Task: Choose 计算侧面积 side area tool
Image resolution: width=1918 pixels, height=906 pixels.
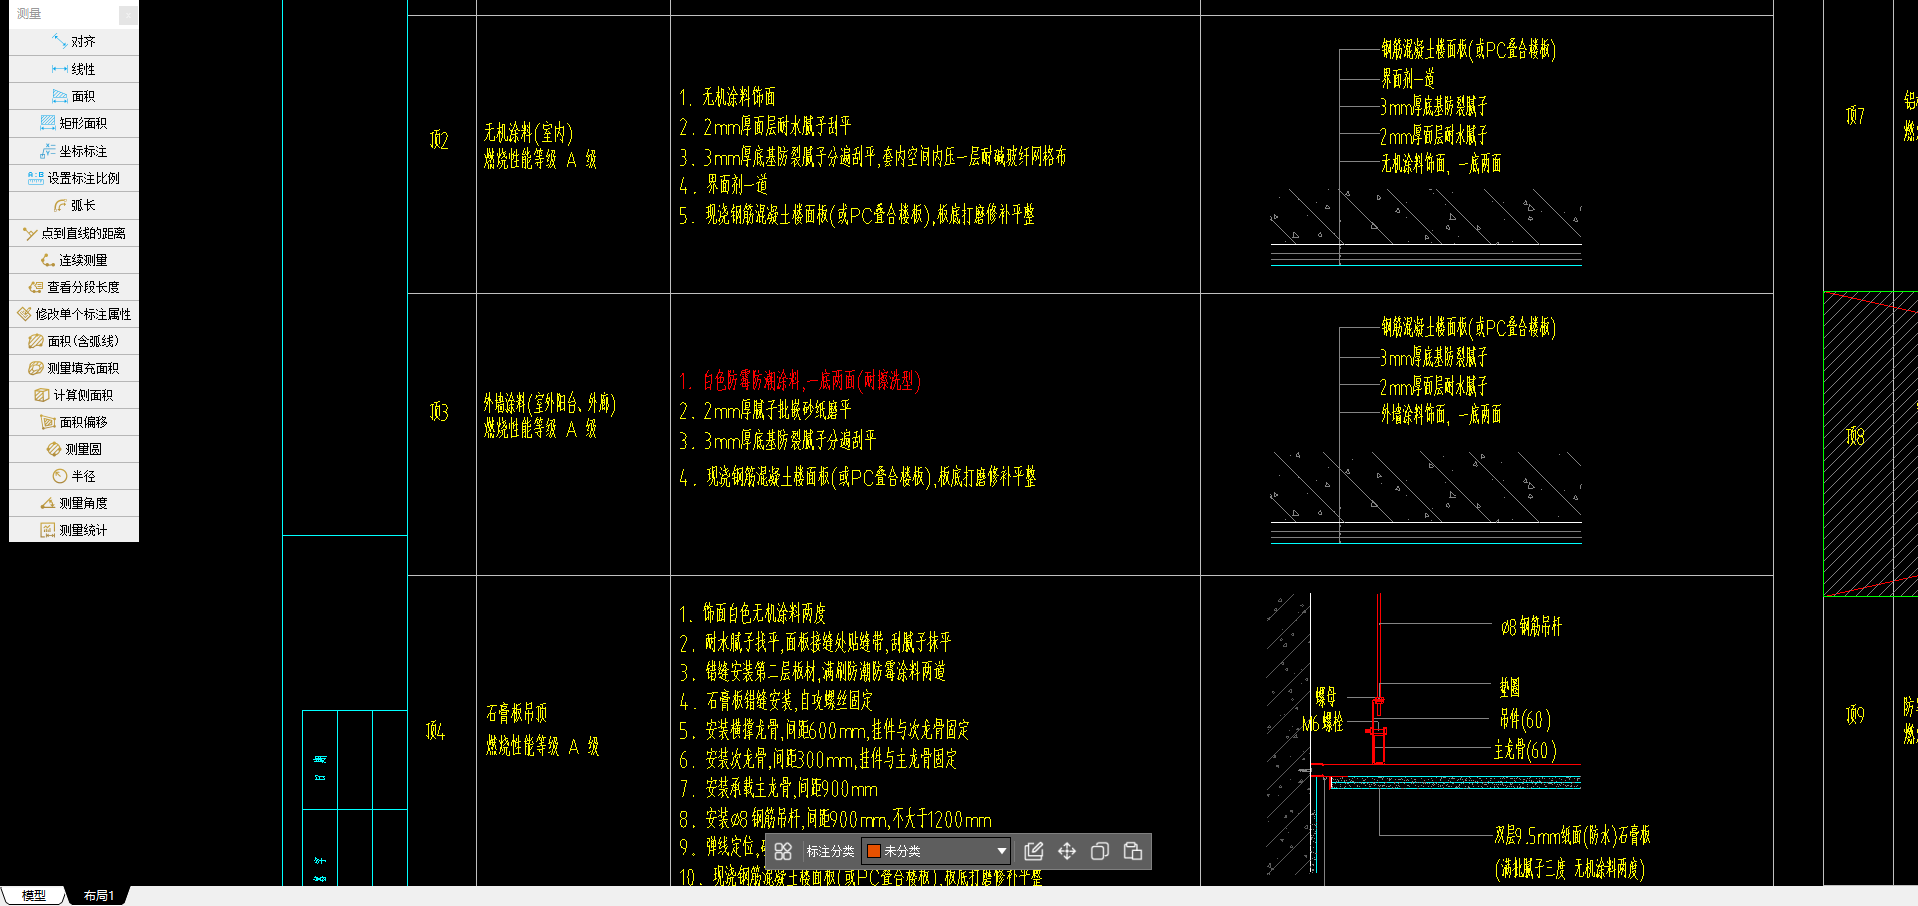Action: point(74,395)
